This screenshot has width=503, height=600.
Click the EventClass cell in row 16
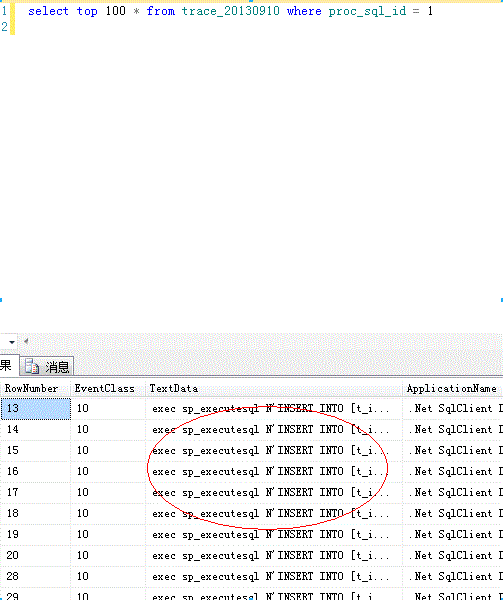108,472
